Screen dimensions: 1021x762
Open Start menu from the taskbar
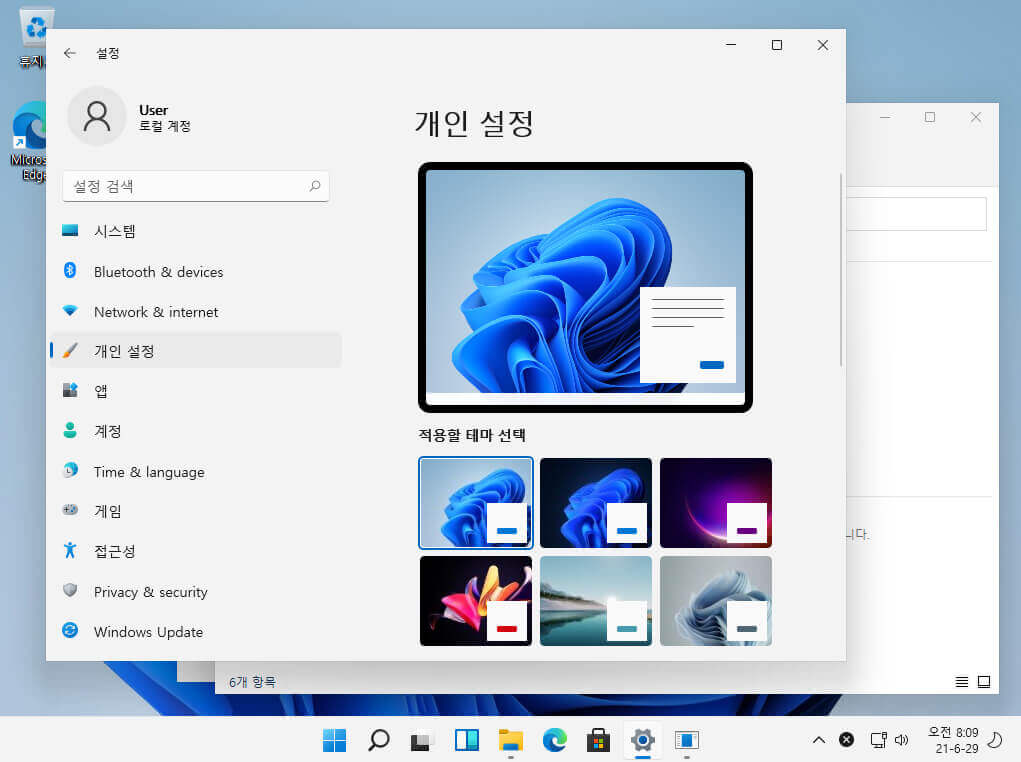pyautogui.click(x=335, y=741)
